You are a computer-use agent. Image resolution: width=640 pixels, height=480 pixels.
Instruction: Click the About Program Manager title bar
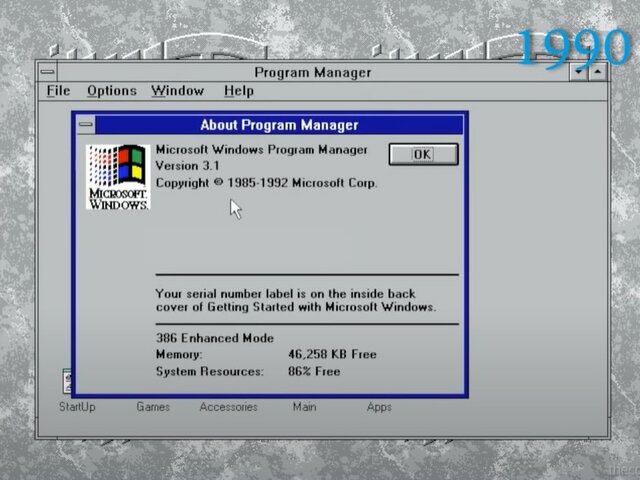[279, 125]
